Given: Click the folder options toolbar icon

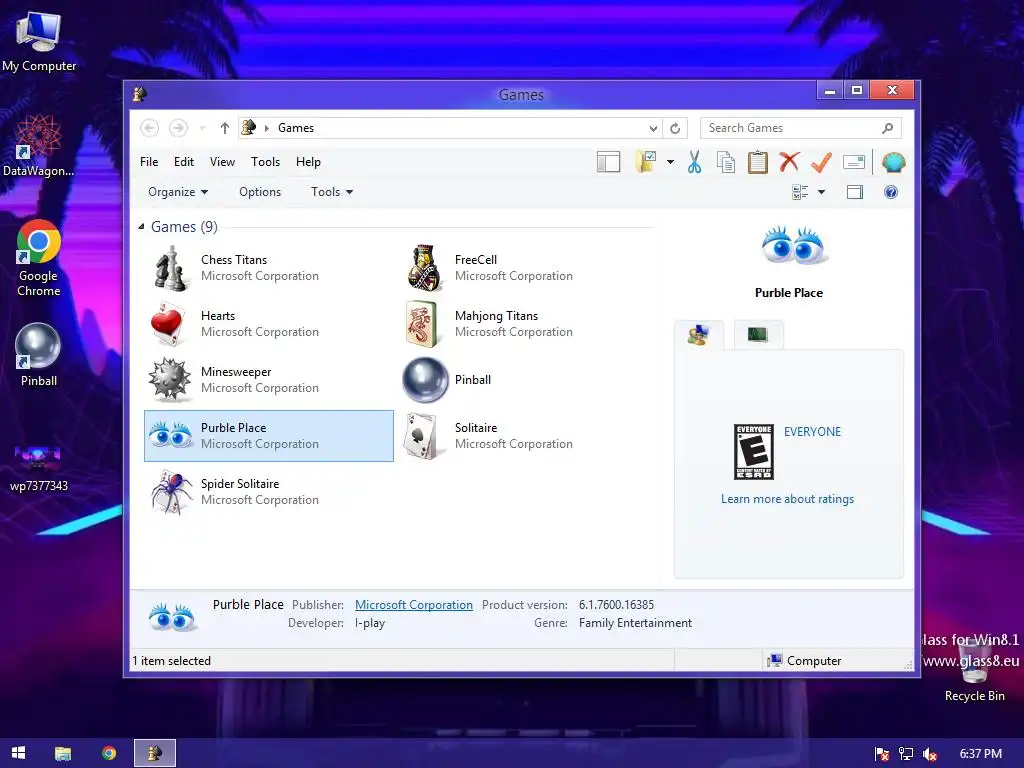Looking at the screenshot, I should click(646, 161).
